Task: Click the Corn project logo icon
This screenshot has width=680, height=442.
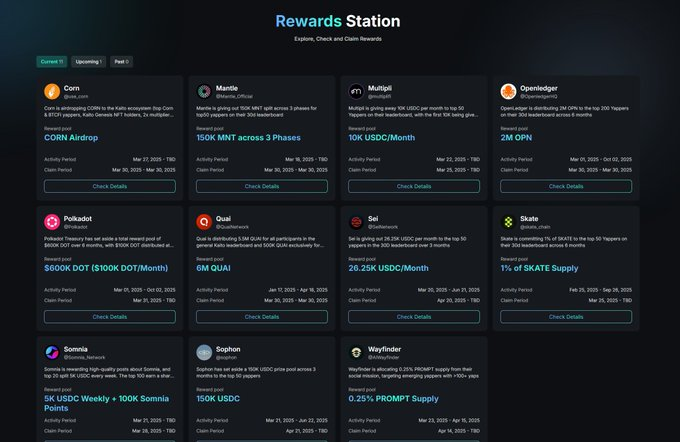Action: (x=52, y=92)
